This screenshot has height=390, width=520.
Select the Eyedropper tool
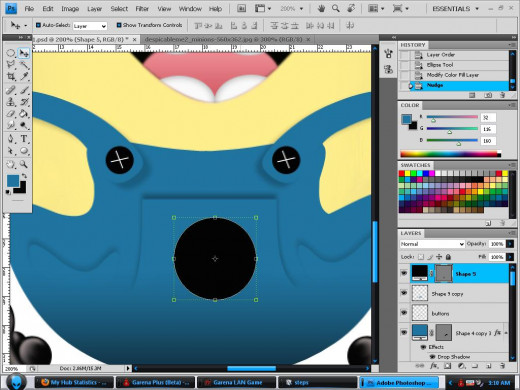(24, 77)
